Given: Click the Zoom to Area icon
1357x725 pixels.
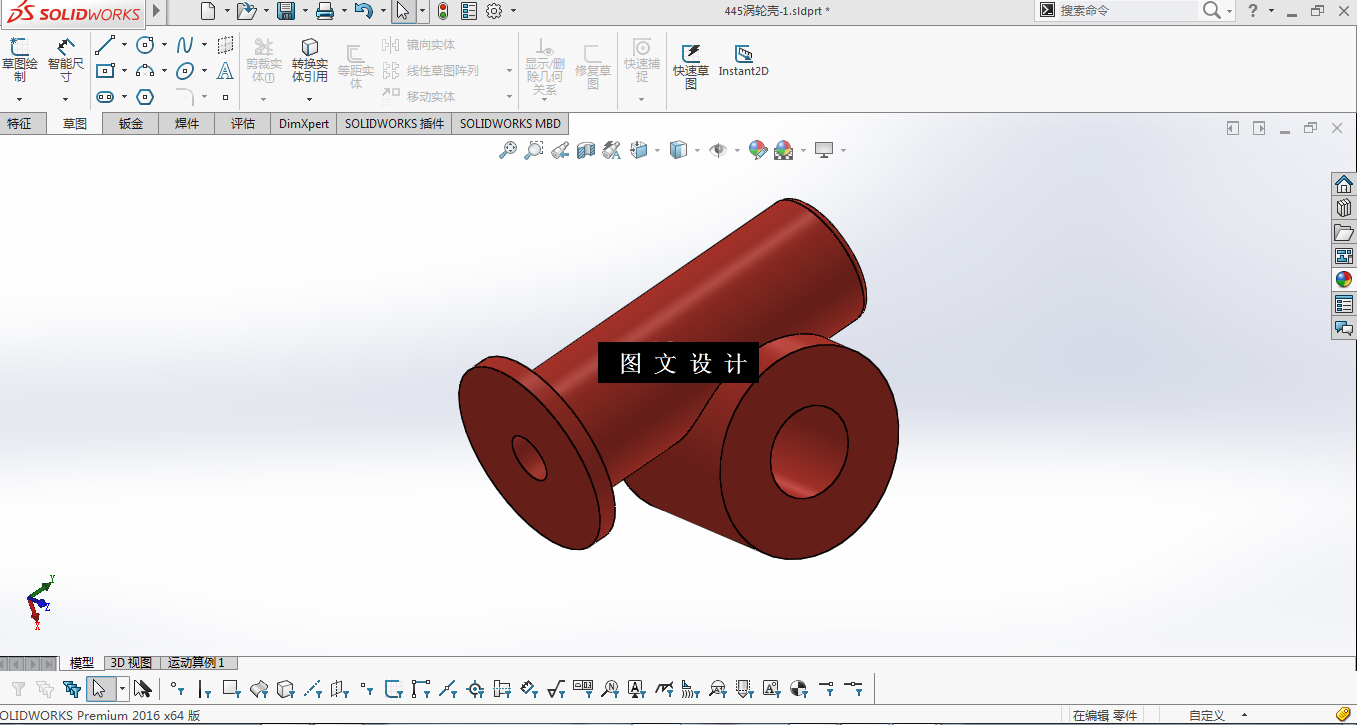Looking at the screenshot, I should (x=534, y=150).
